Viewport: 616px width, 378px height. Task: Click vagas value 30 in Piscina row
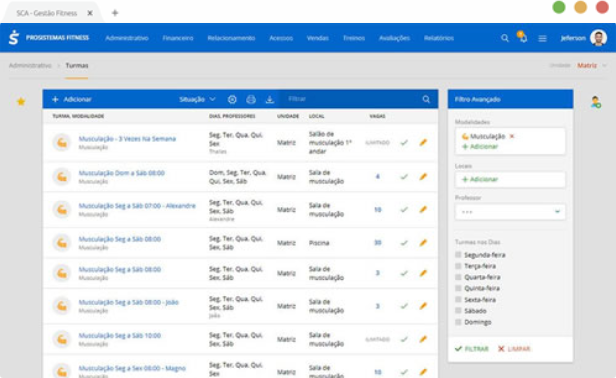click(x=378, y=243)
